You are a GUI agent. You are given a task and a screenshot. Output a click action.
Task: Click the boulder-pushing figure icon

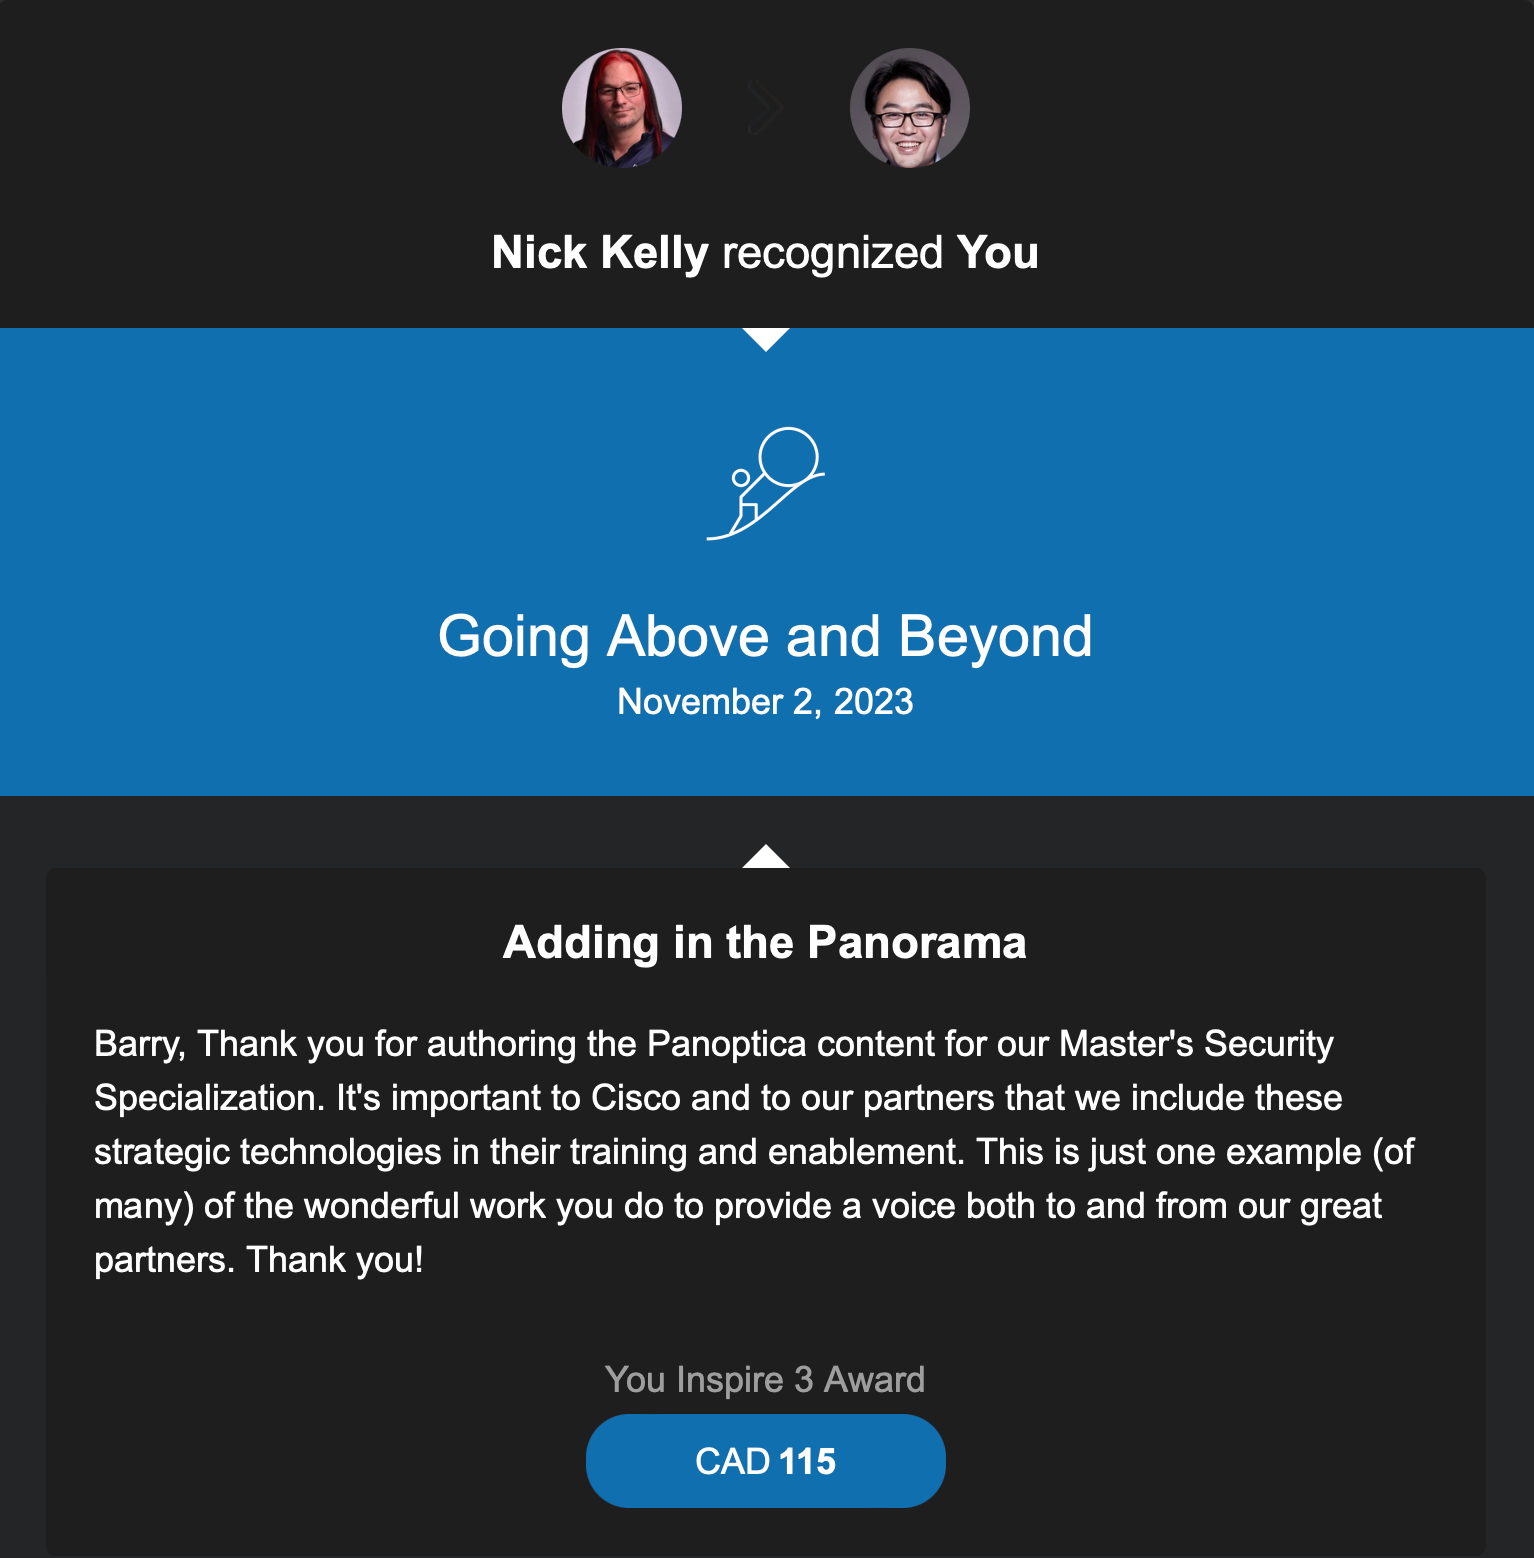766,484
